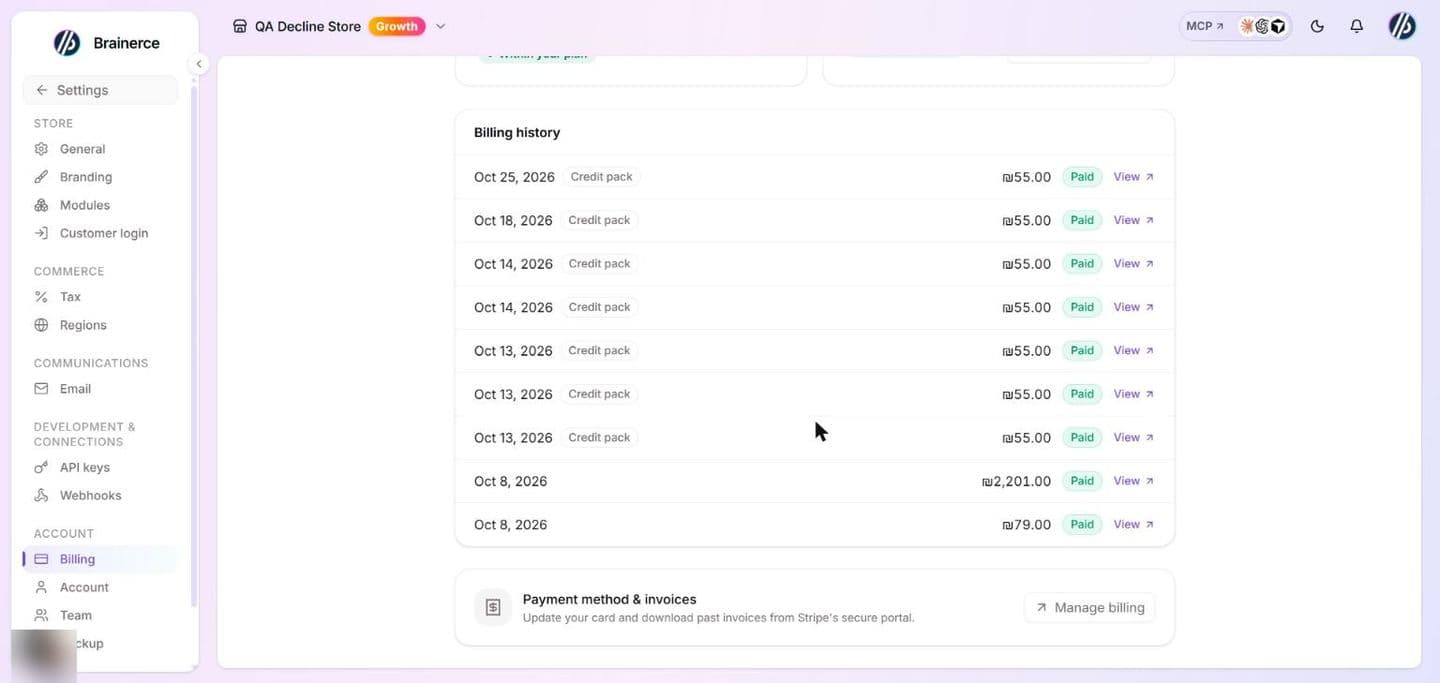
Task: Click the COMMERCE section label
Action: point(69,271)
